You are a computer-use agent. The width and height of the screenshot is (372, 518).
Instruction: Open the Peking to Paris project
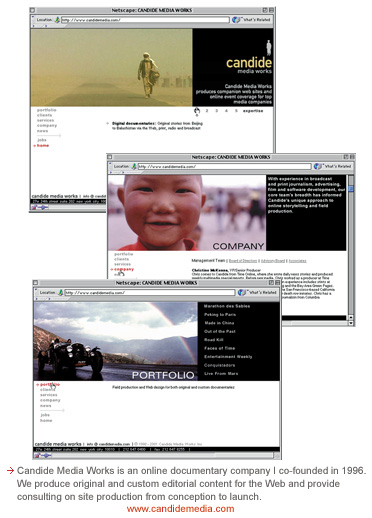(220, 314)
